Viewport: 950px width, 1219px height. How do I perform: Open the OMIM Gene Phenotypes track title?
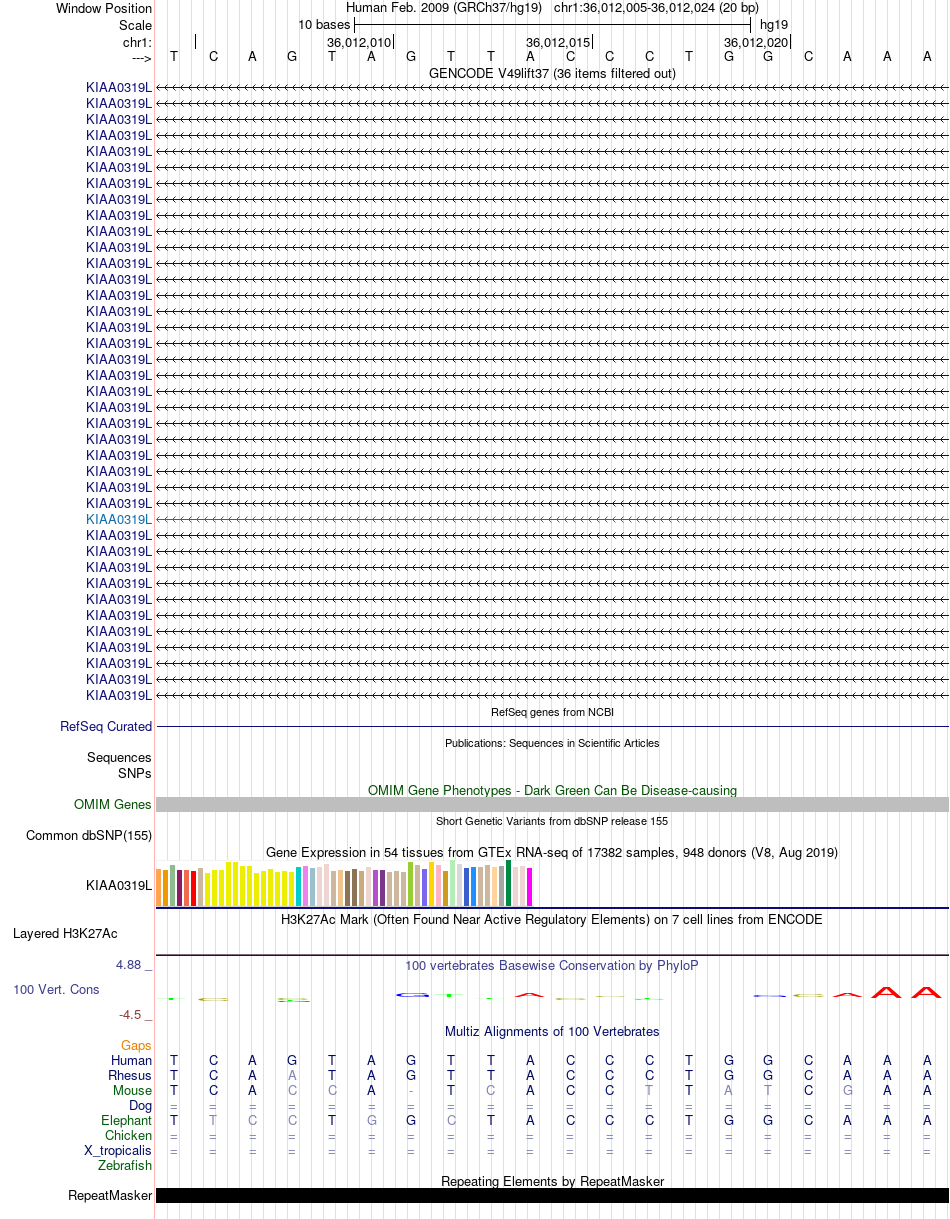tap(552, 790)
